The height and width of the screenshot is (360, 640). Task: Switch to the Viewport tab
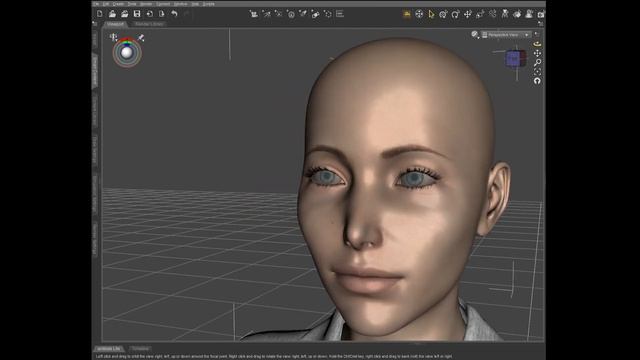tap(115, 24)
